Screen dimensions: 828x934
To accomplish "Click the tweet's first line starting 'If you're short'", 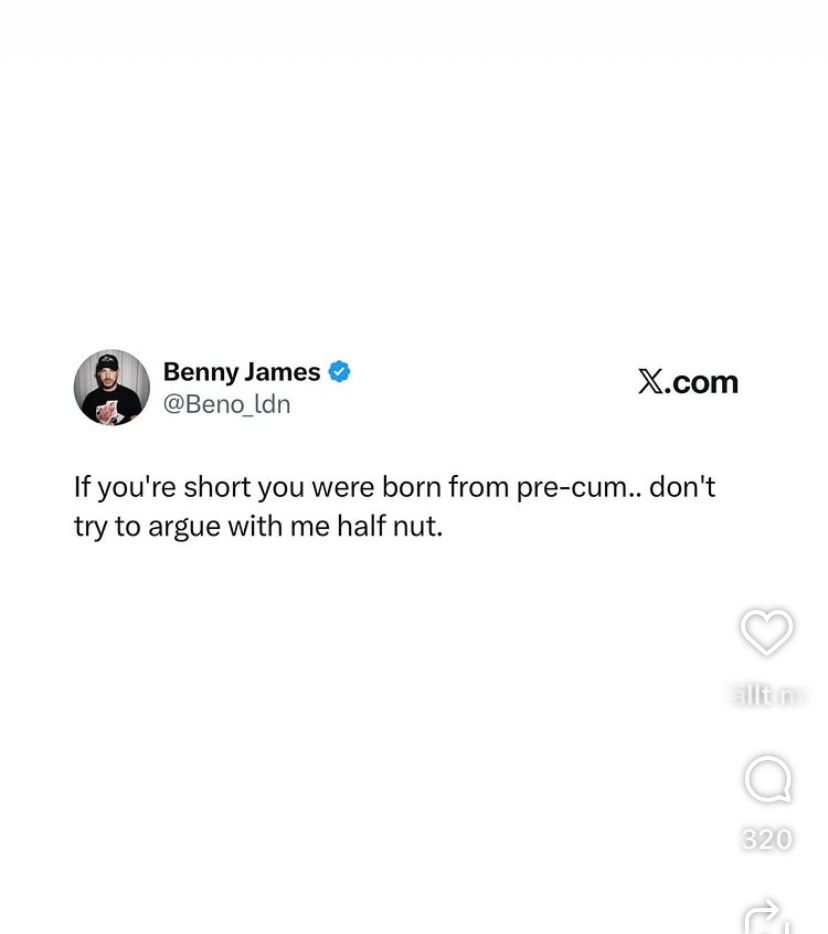I will pos(394,488).
